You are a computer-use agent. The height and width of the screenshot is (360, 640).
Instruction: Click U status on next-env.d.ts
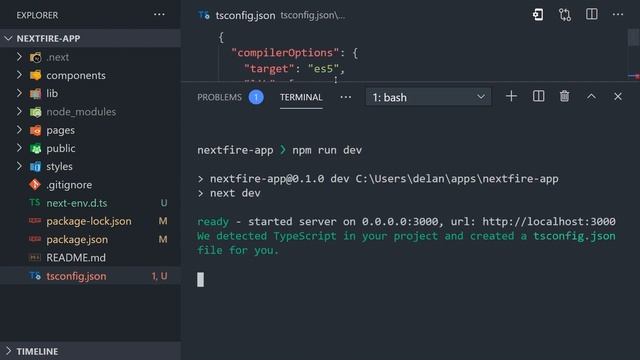(x=164, y=203)
